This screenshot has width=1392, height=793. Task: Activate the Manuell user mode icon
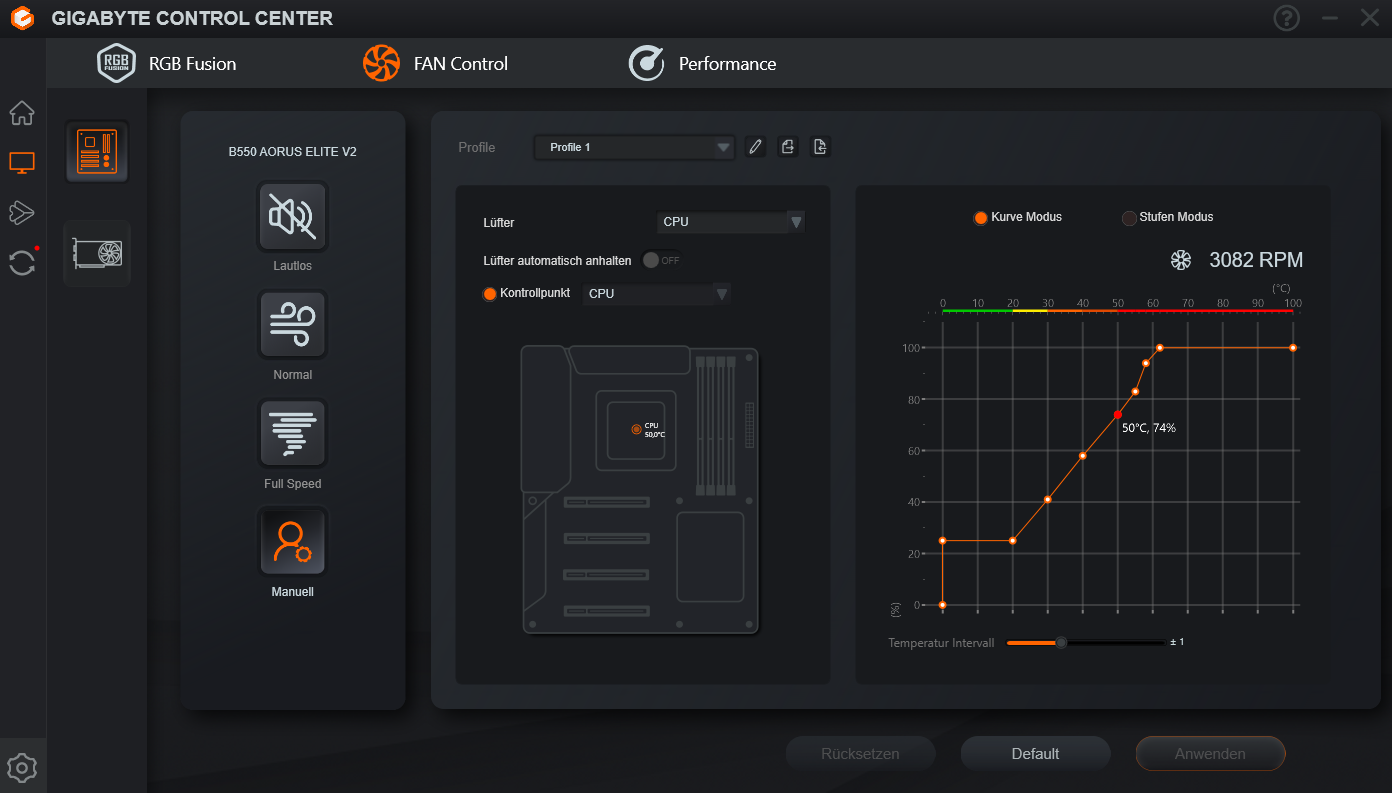click(293, 541)
